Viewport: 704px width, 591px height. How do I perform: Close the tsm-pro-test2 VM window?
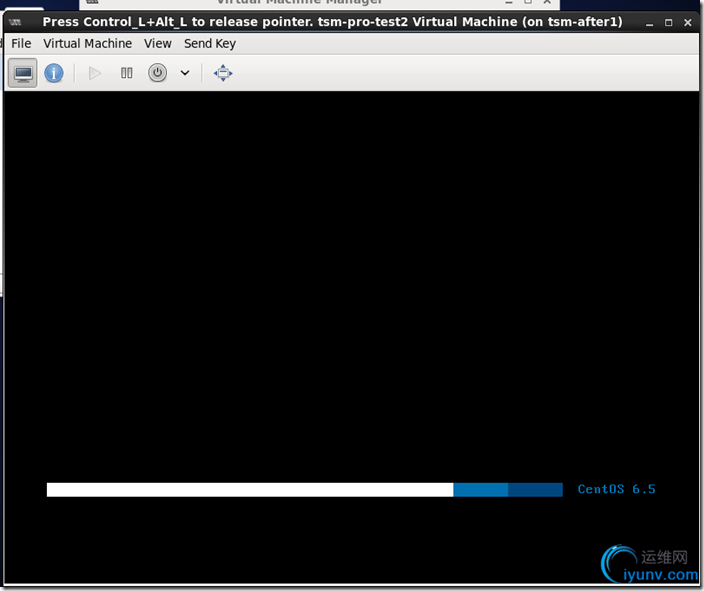(x=688, y=22)
